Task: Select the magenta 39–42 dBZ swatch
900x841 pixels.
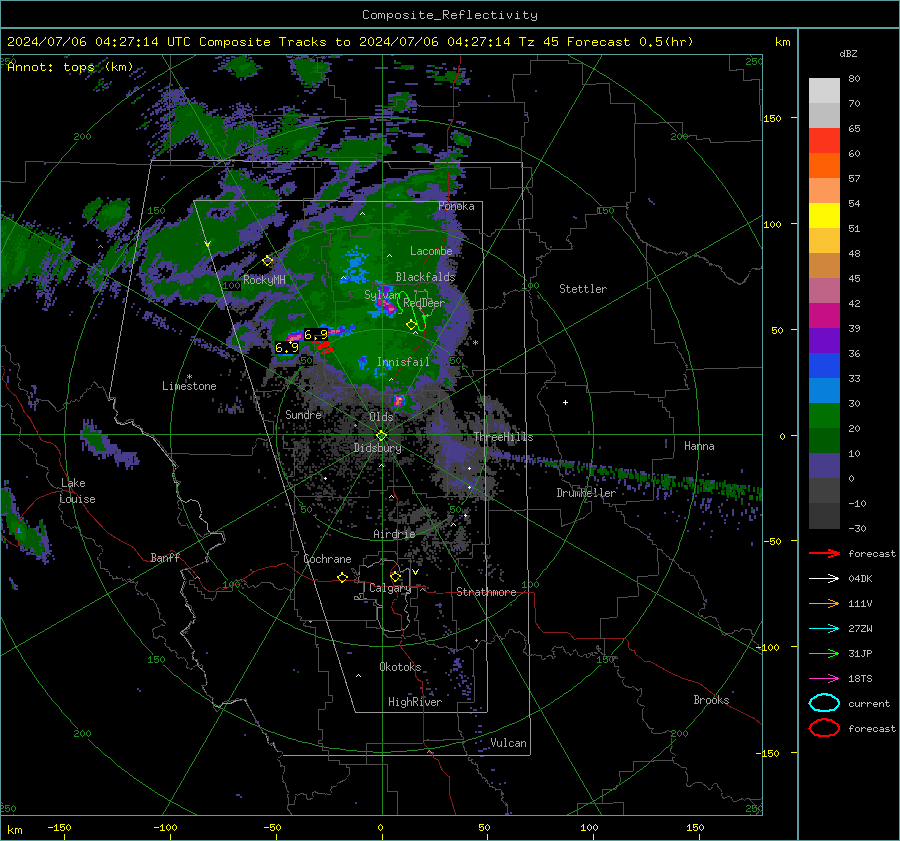Action: (x=824, y=315)
